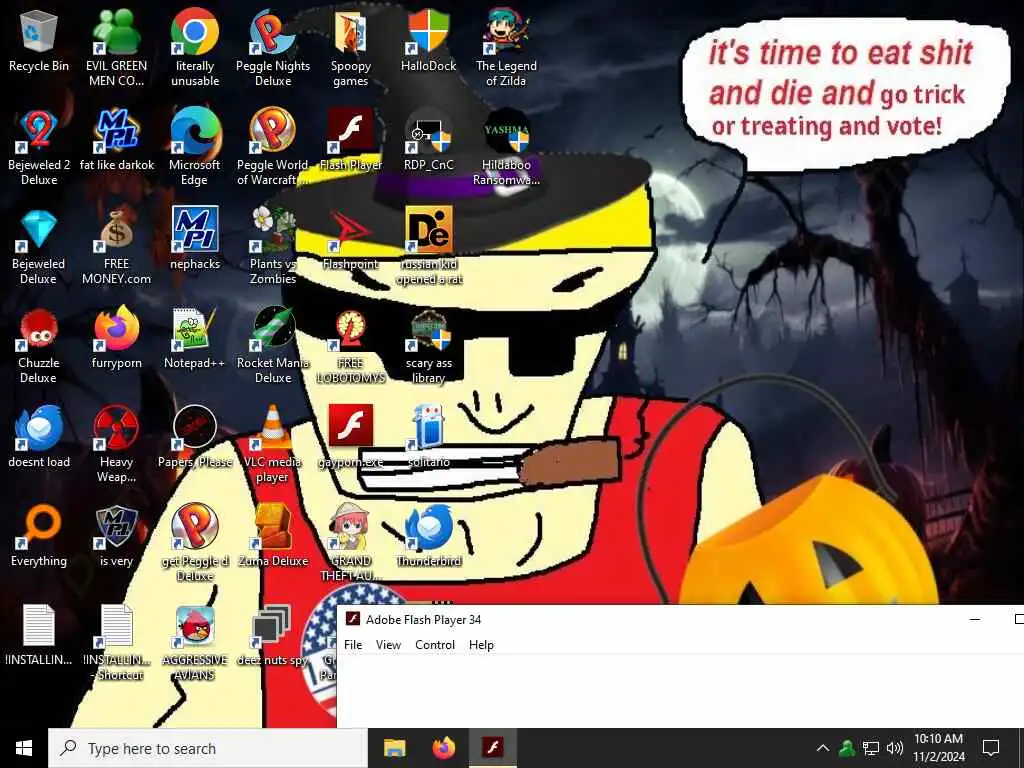Open 'get Peggle'd Deluxe' shortcut
The height and width of the screenshot is (768, 1024).
[195, 543]
